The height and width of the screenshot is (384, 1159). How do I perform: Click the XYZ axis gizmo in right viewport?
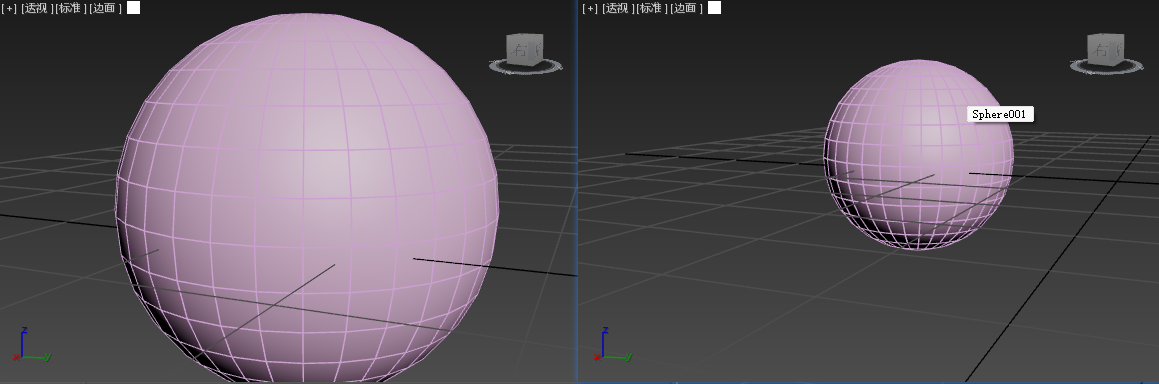614,345
